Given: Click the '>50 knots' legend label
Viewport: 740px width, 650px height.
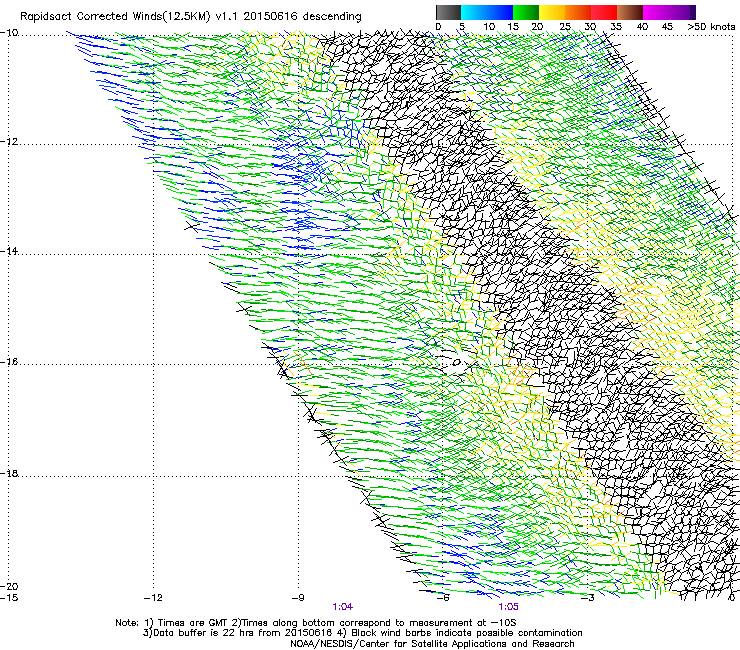Looking at the screenshot, I should pos(711,27).
